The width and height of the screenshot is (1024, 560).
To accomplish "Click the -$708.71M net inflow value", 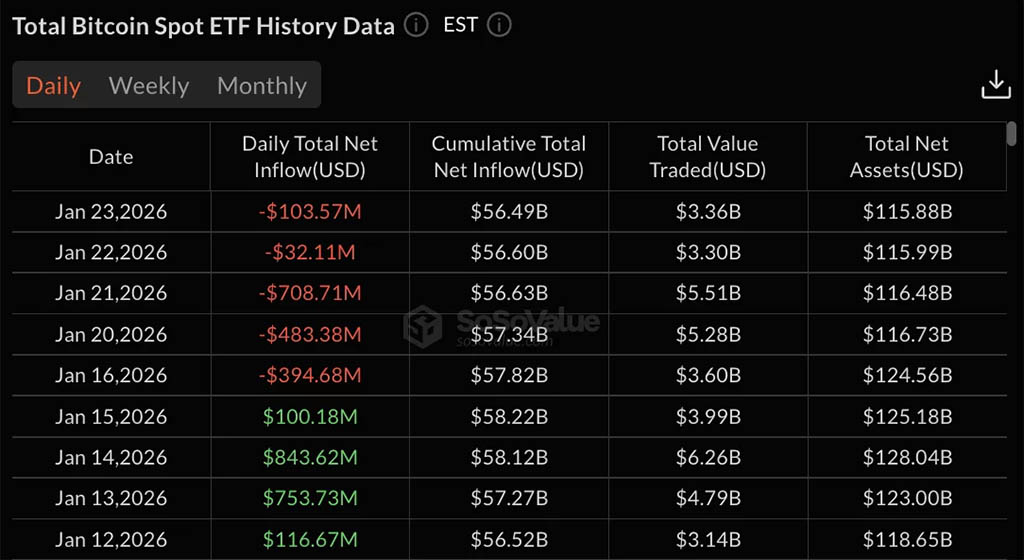I will (310, 294).
